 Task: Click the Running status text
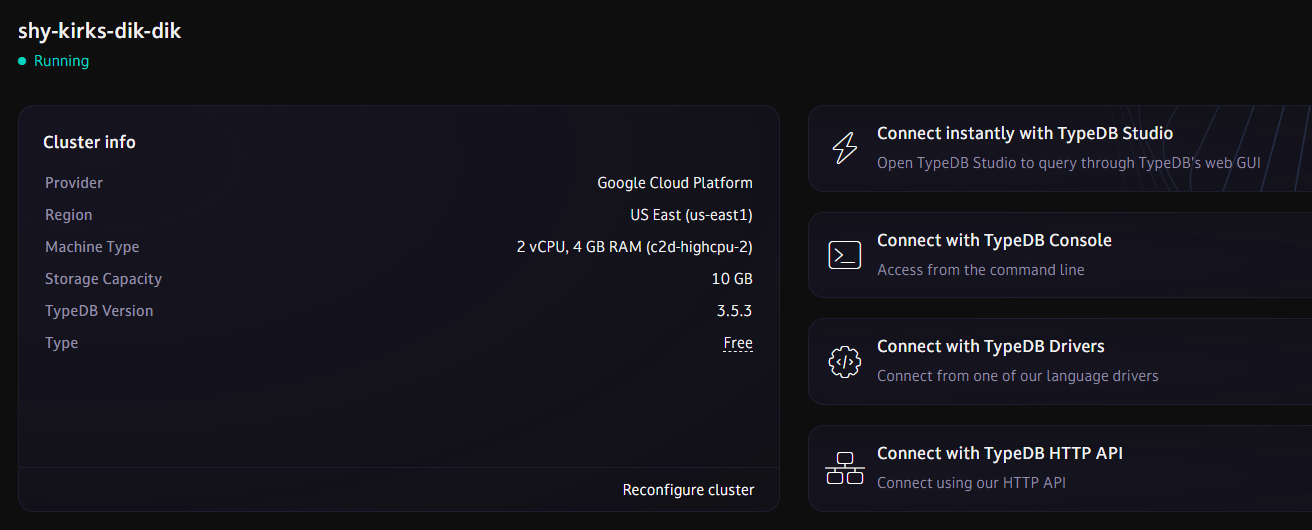click(61, 61)
